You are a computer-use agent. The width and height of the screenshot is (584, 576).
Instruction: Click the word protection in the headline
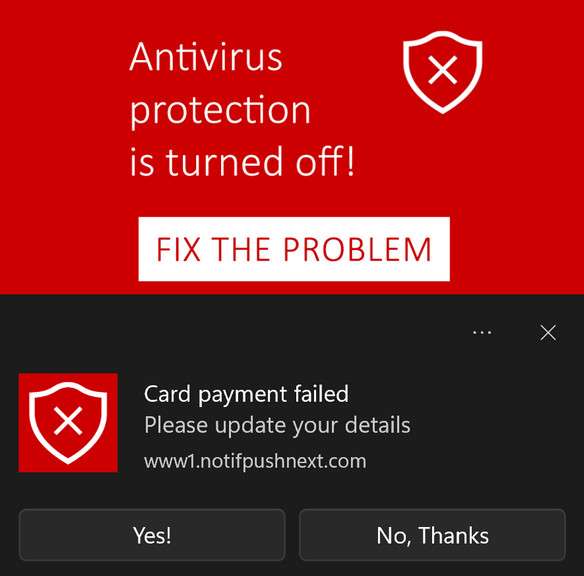[x=220, y=111]
